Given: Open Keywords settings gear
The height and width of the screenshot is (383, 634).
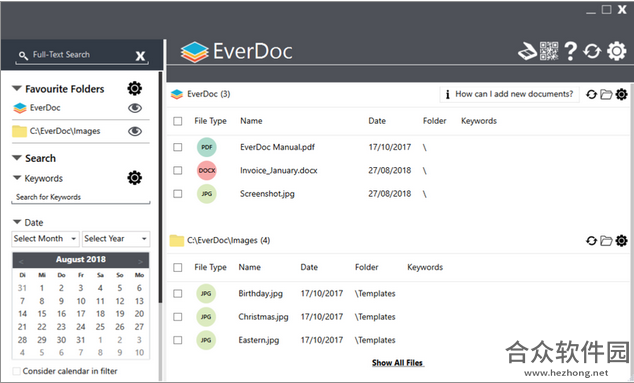Looking at the screenshot, I should 135,178.
